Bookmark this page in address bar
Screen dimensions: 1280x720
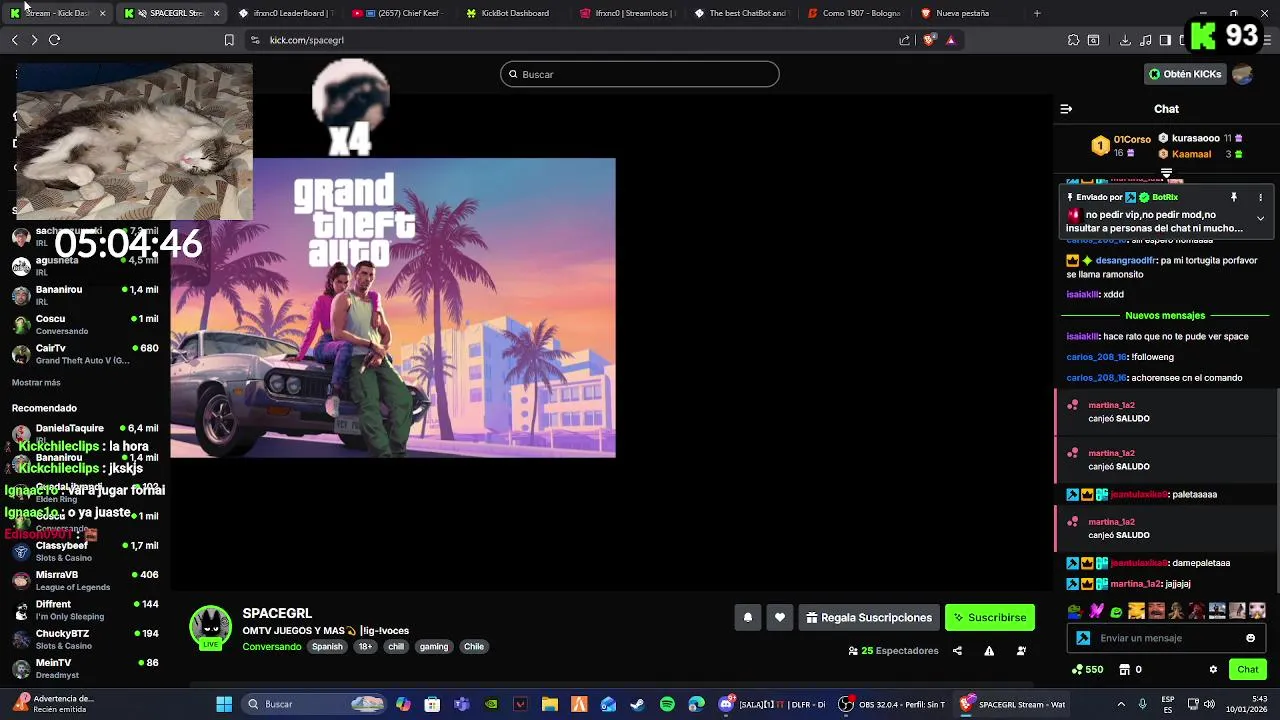coord(229,40)
